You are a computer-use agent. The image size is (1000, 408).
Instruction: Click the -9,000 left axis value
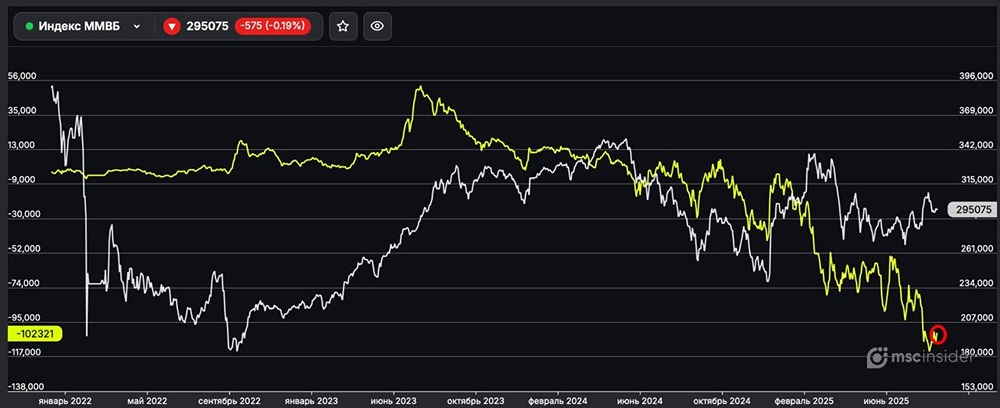22,180
